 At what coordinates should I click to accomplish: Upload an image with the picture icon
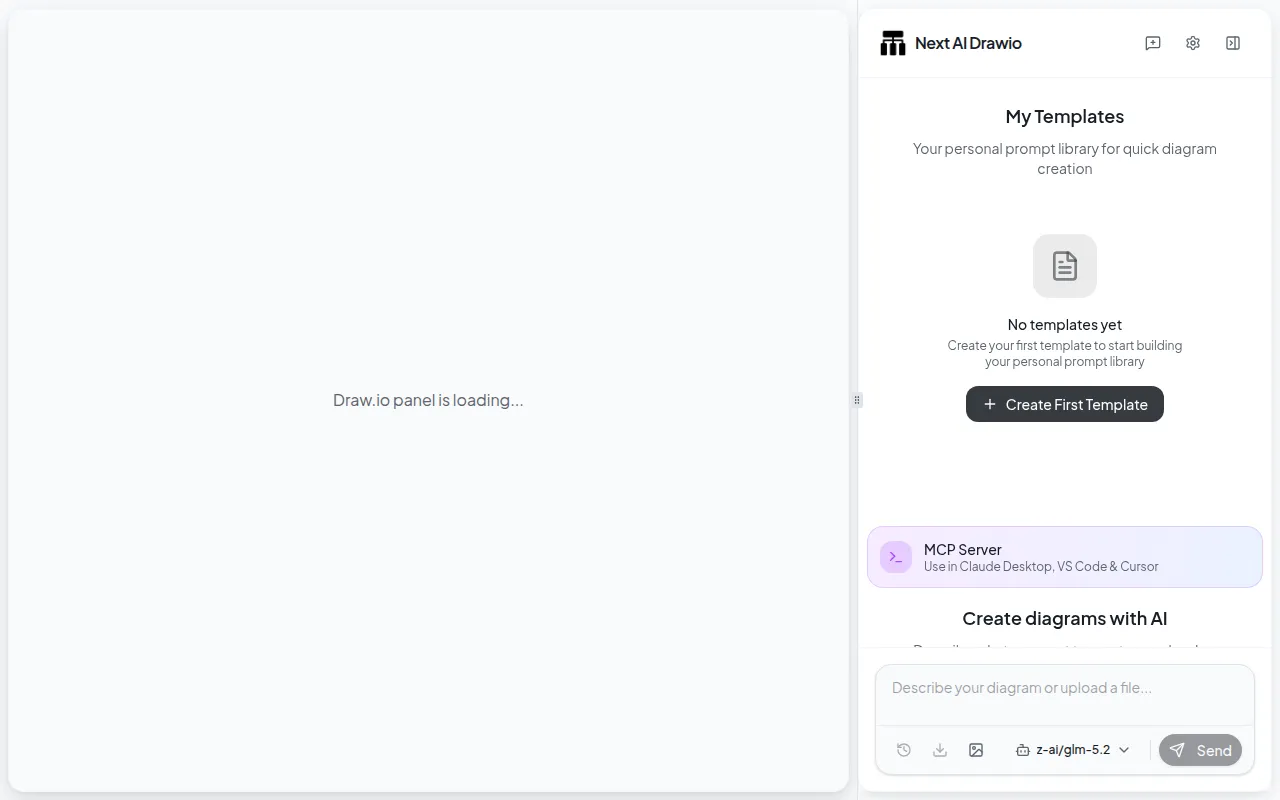(x=976, y=750)
